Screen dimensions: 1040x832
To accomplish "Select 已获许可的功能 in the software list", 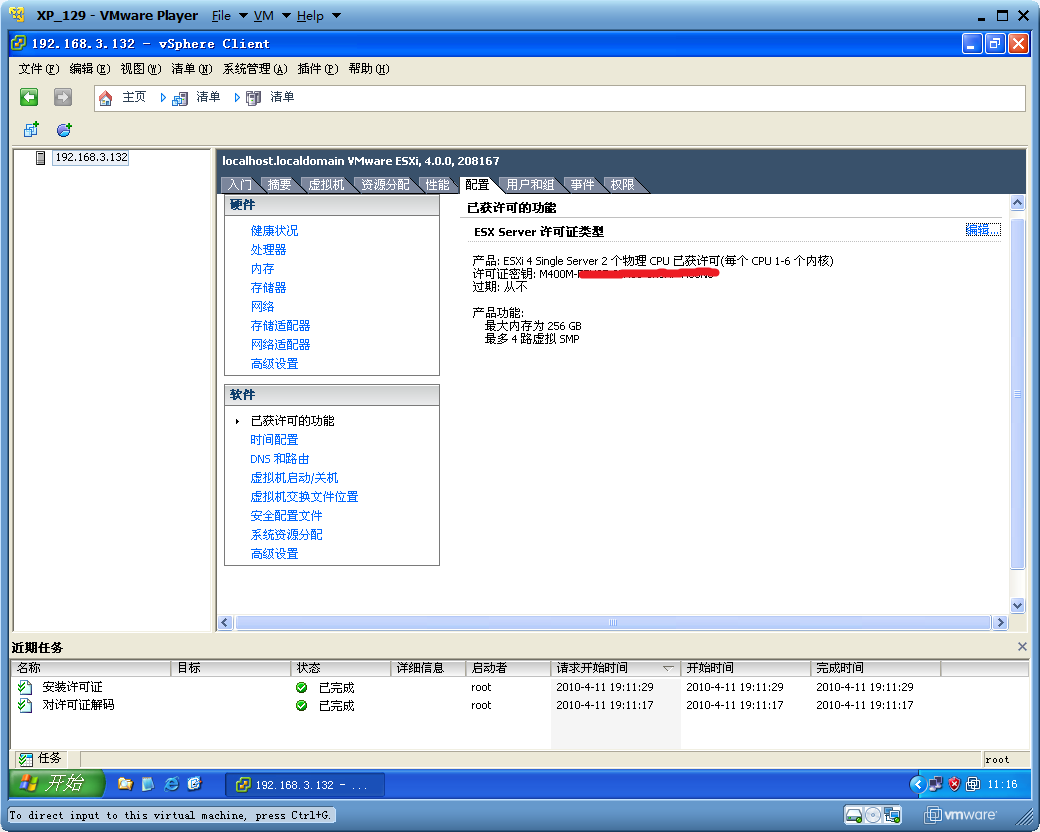I will (292, 421).
